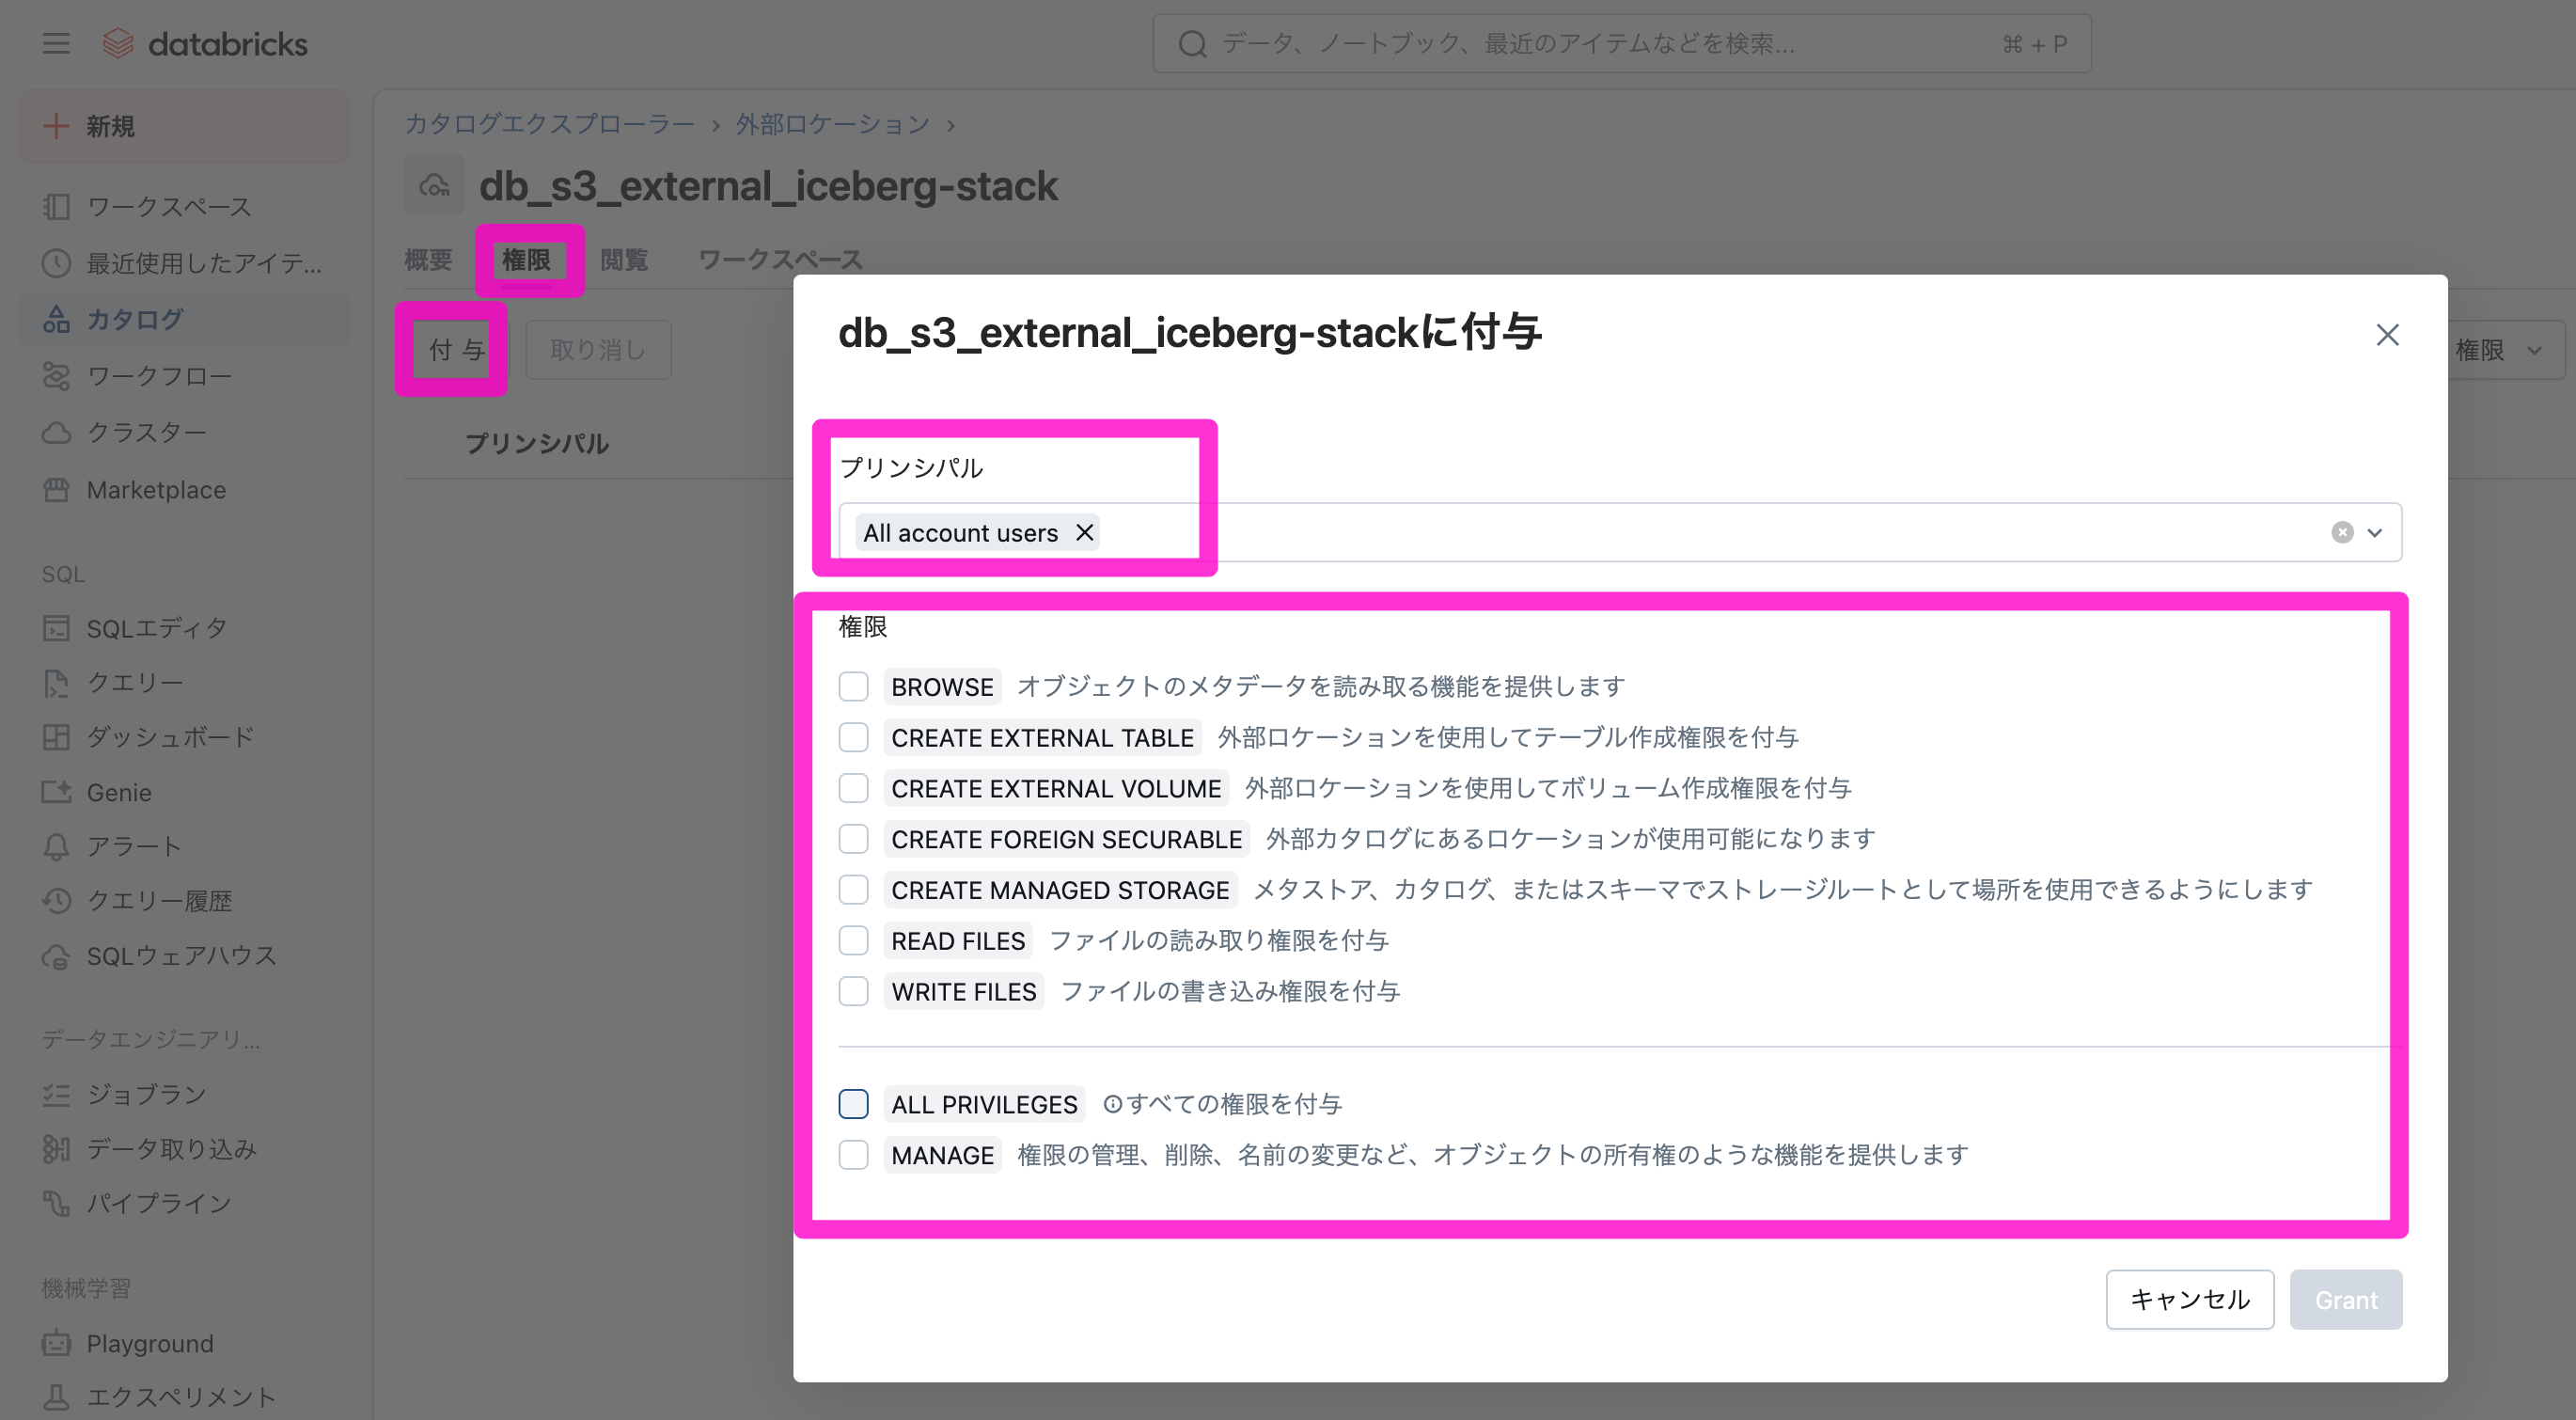Enable the BROWSE privilege checkbox
This screenshot has height=1420, width=2576.
pos(853,687)
